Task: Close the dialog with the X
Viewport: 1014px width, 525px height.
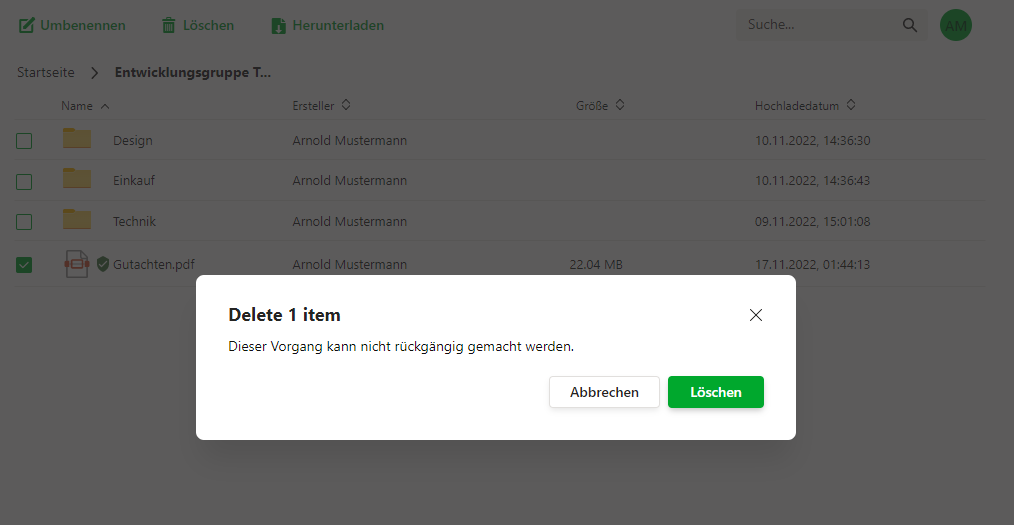Action: pos(755,315)
